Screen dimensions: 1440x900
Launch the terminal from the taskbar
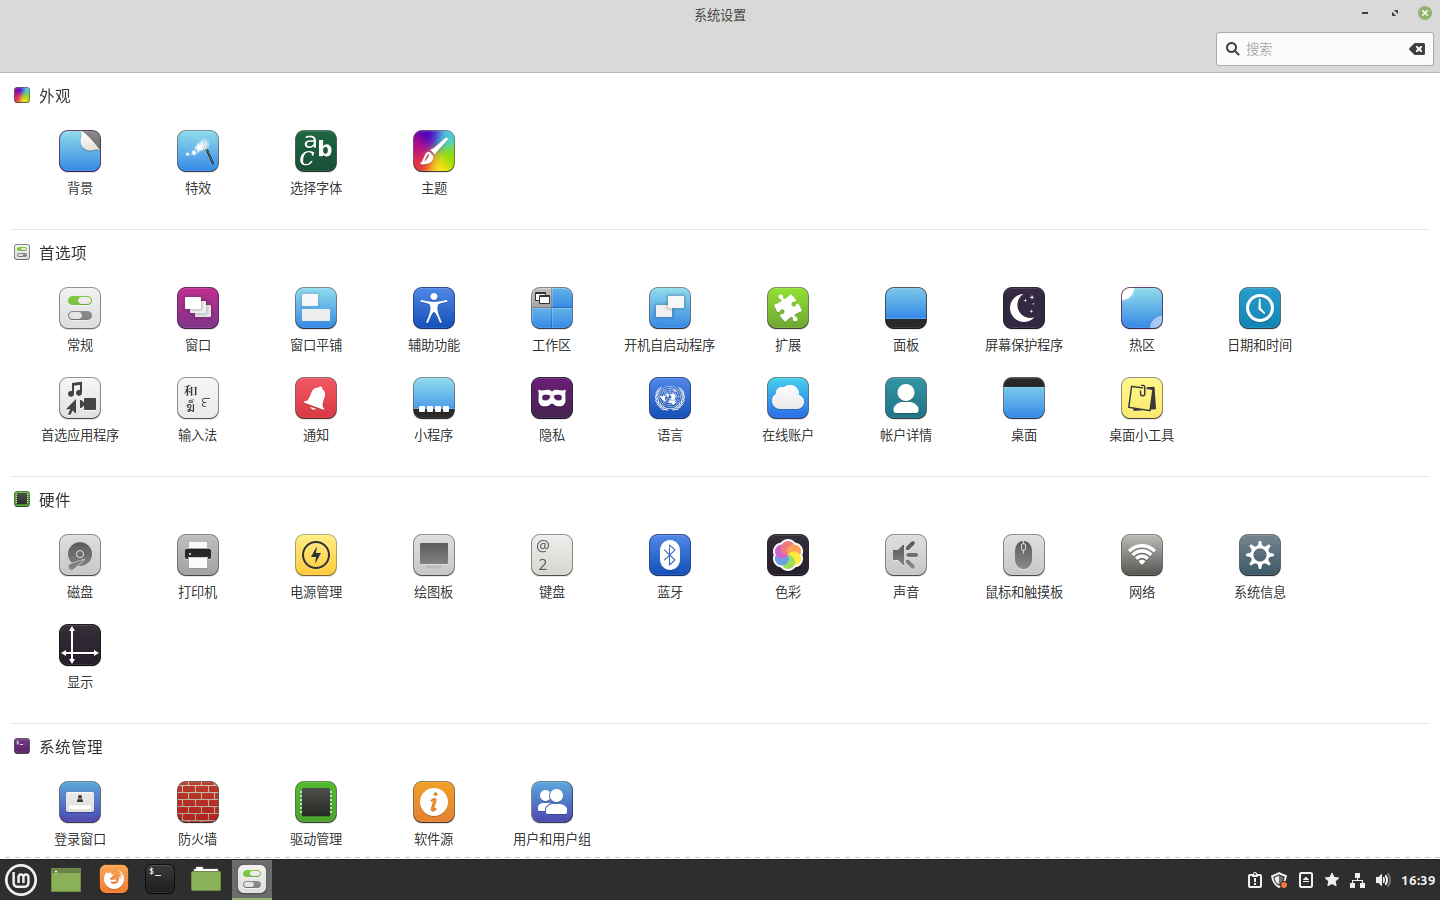point(160,879)
